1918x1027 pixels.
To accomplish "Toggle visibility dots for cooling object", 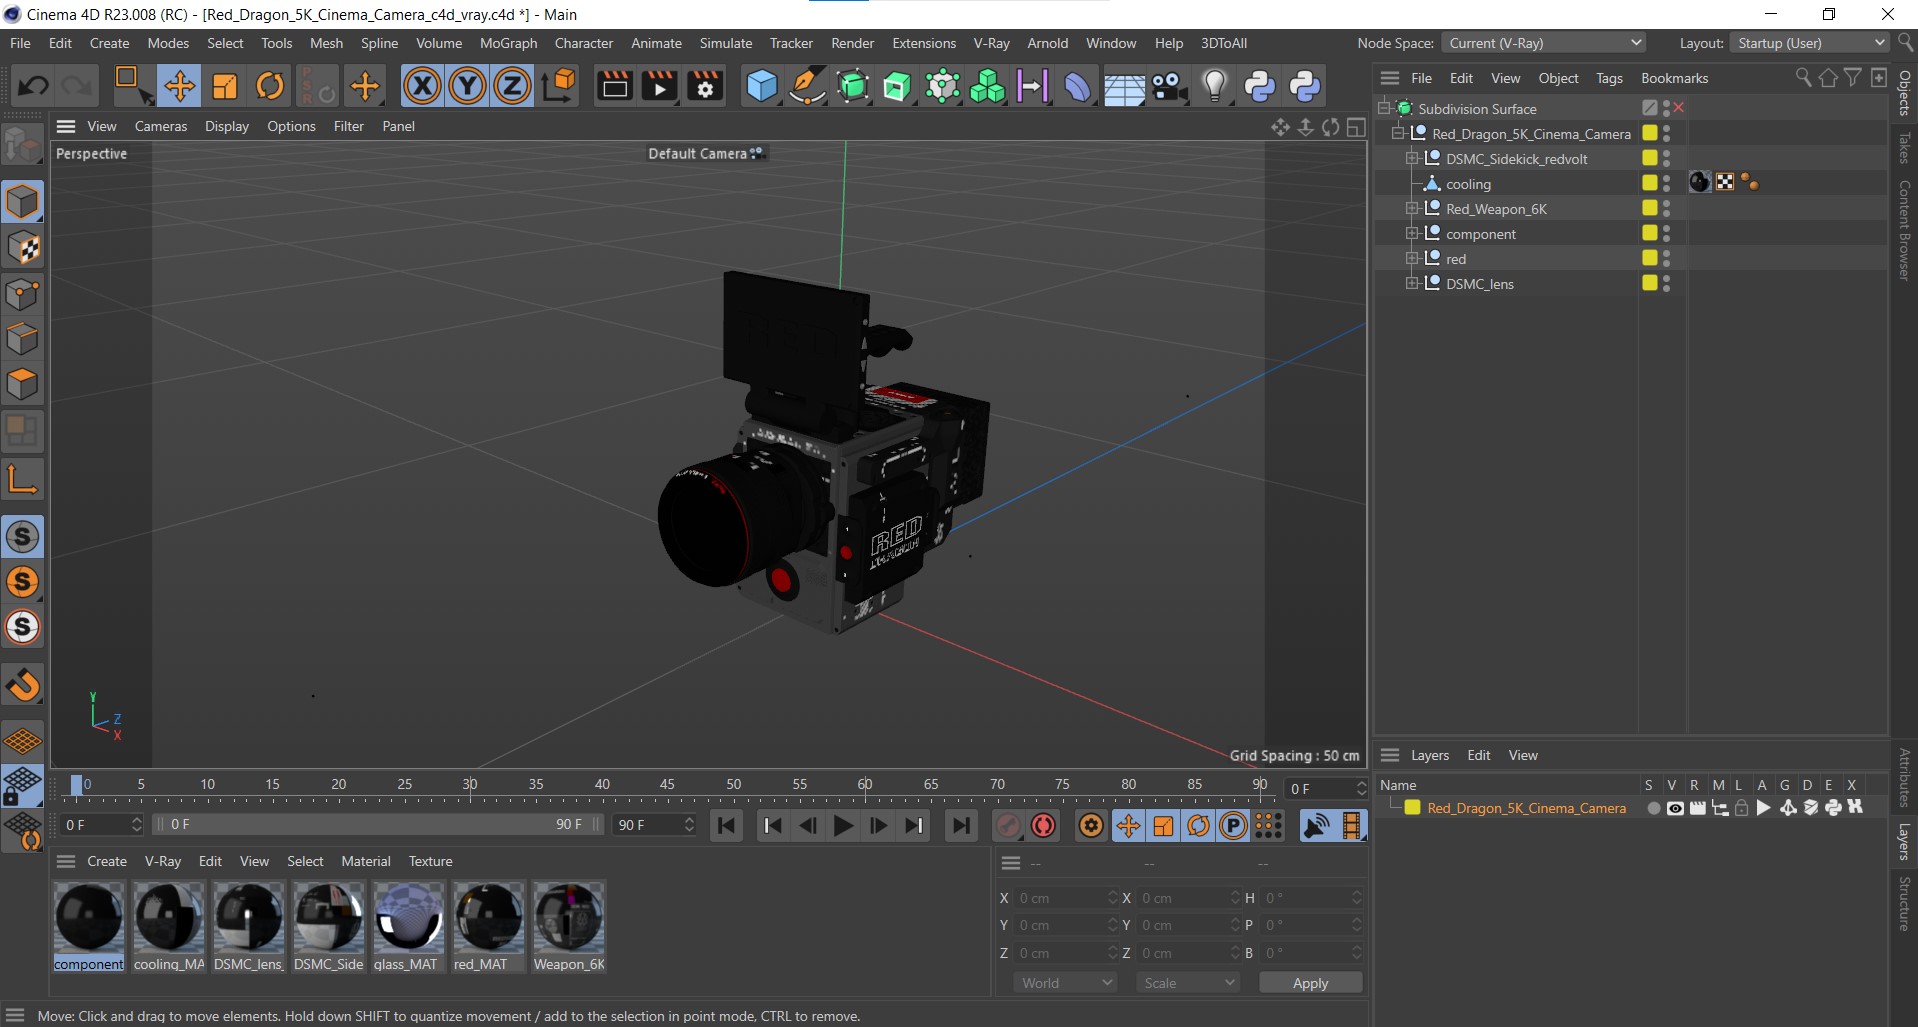I will pyautogui.click(x=1666, y=183).
